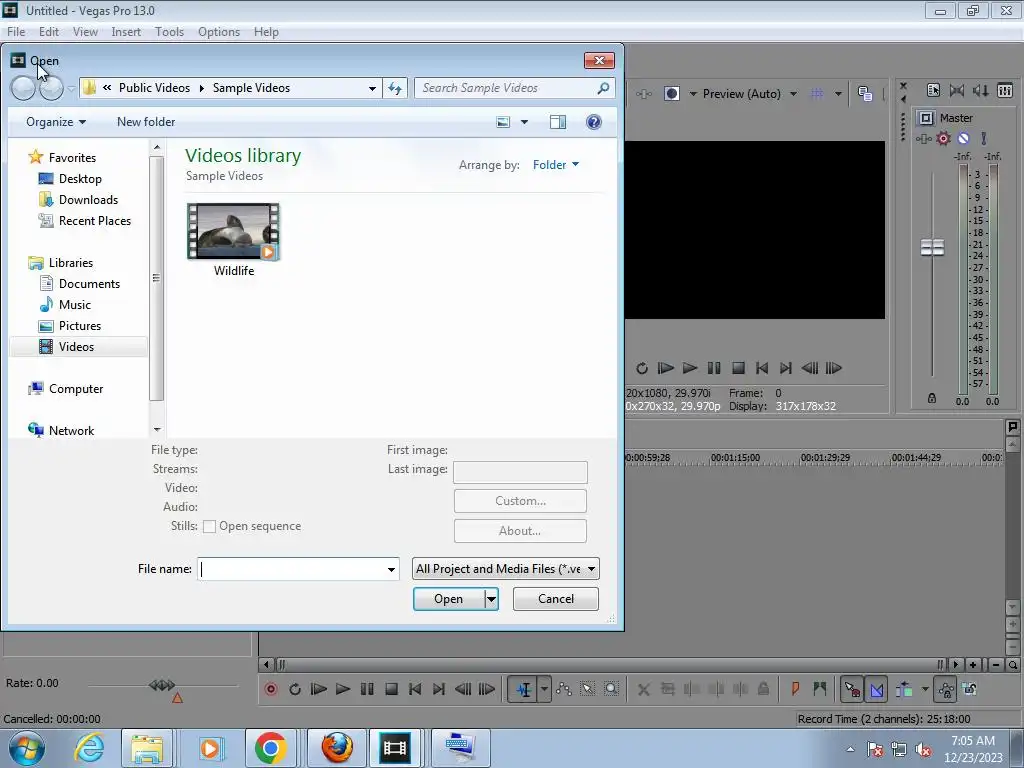This screenshot has width=1024, height=768.
Task: Toggle Automatic Crossfades button
Action: (x=876, y=689)
